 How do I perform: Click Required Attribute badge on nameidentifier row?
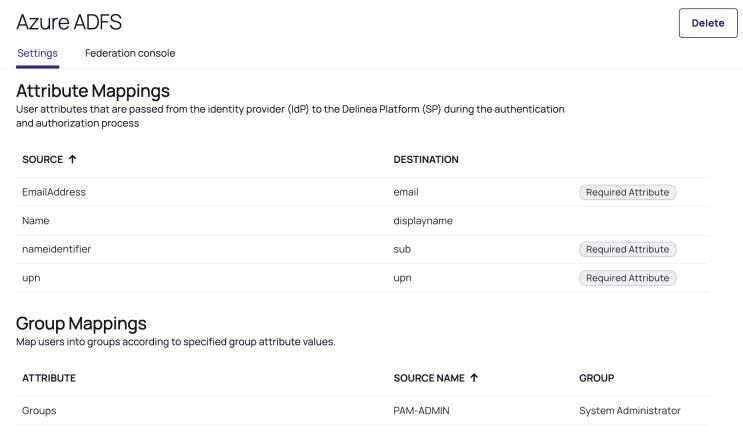(x=627, y=249)
